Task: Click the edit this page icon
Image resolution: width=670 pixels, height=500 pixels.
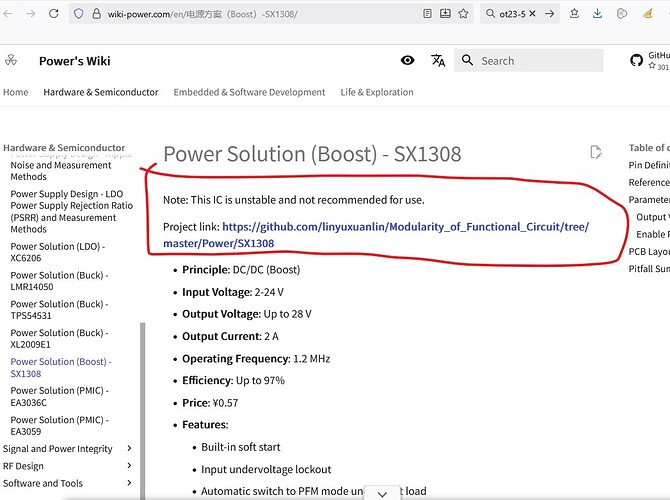Action: tap(596, 152)
